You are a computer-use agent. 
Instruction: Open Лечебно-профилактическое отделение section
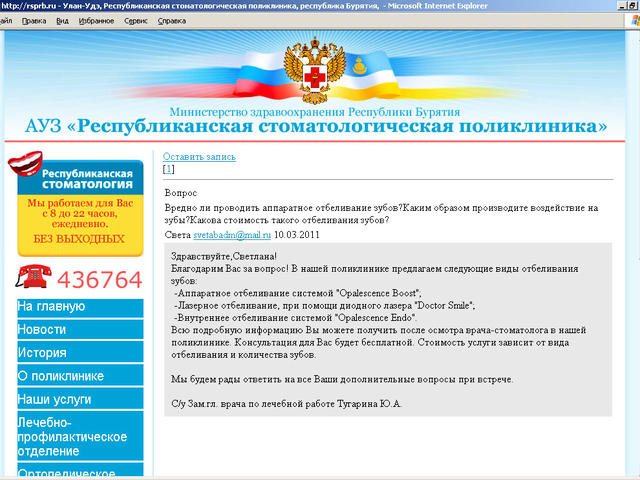coord(80,436)
